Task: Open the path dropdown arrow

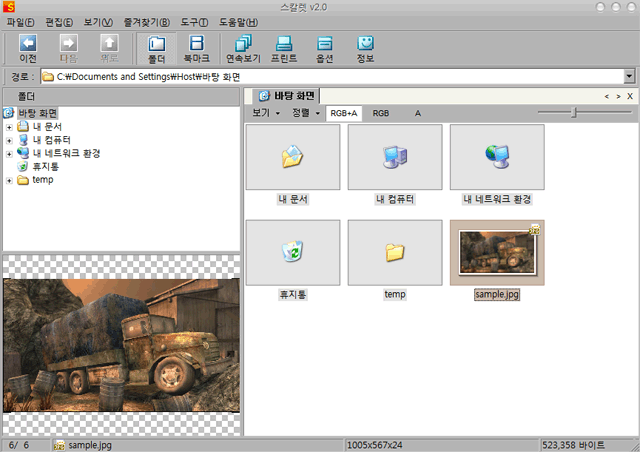Action: click(629, 76)
